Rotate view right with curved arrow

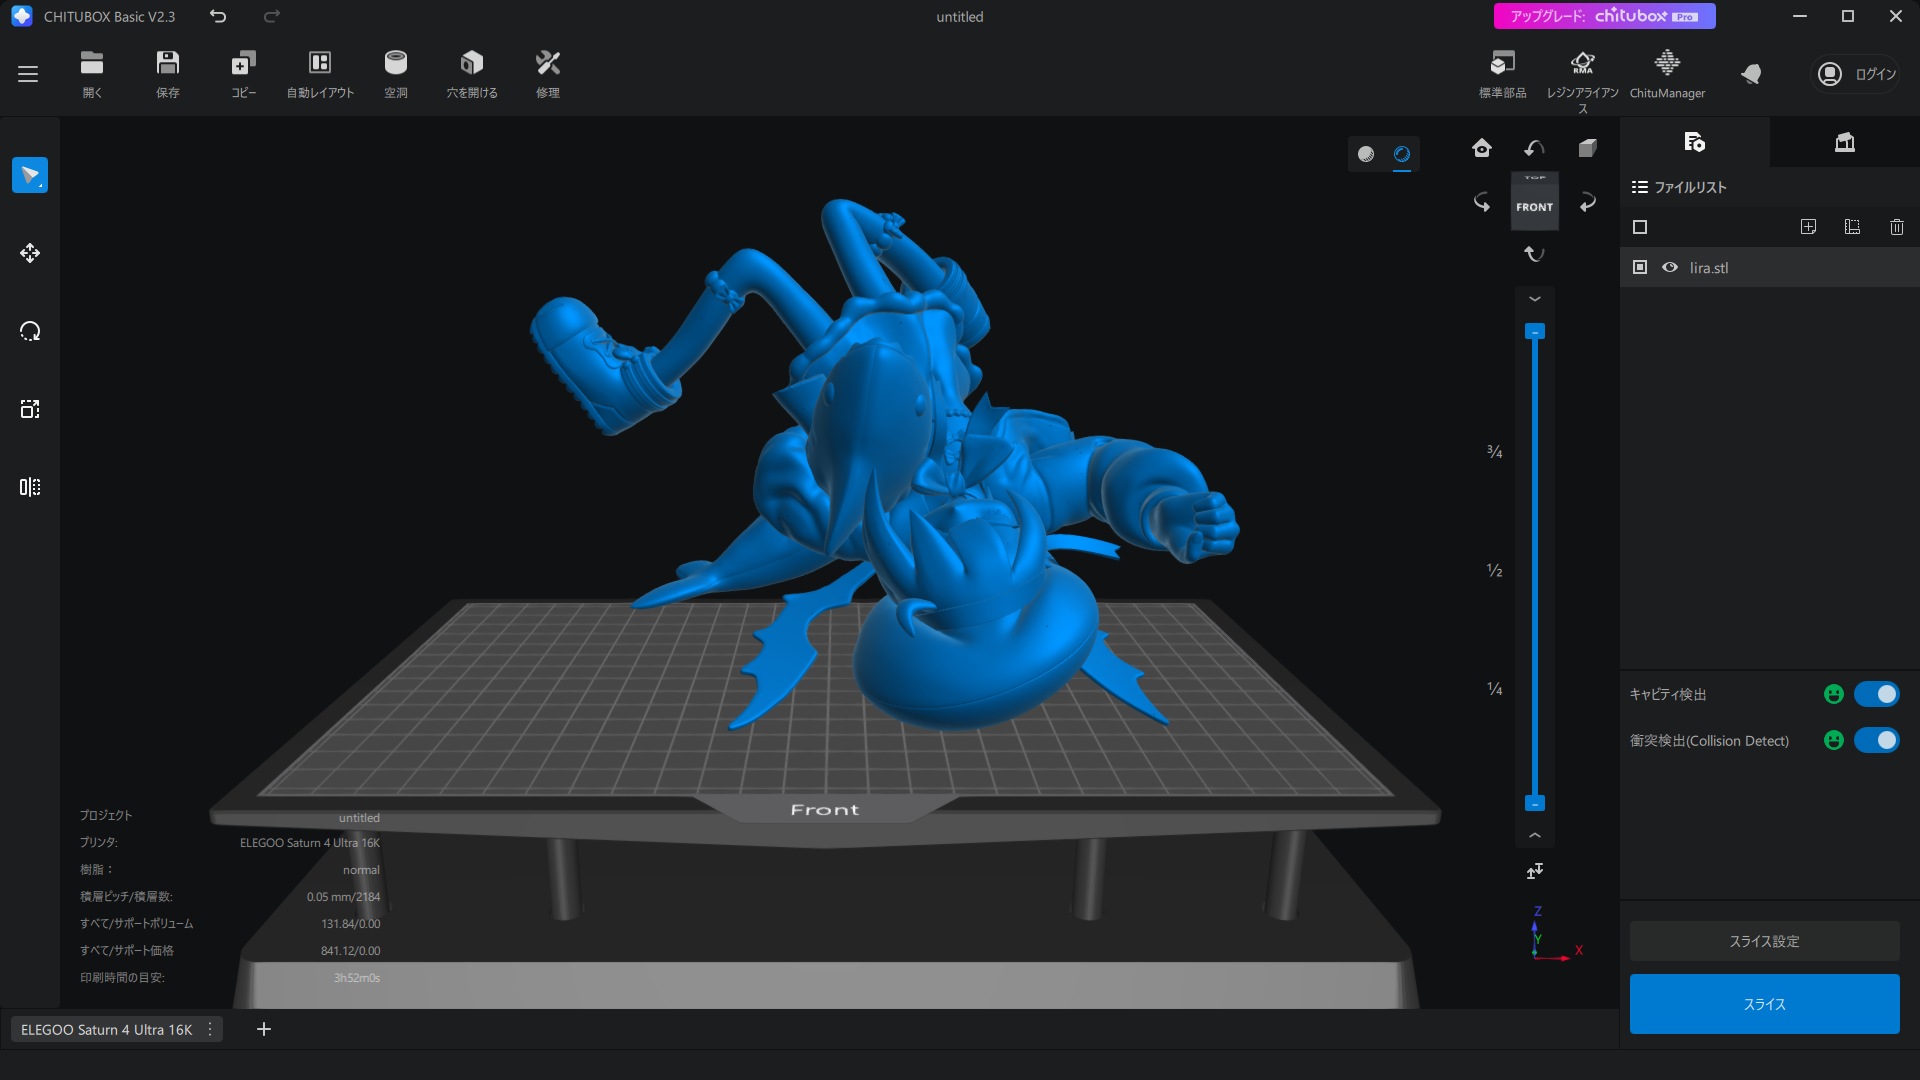[1588, 202]
